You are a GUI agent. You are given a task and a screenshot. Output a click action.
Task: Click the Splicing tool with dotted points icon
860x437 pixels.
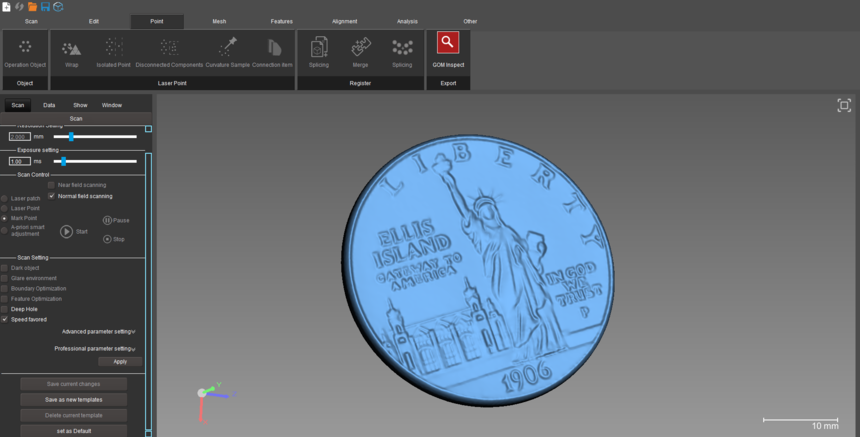402,53
